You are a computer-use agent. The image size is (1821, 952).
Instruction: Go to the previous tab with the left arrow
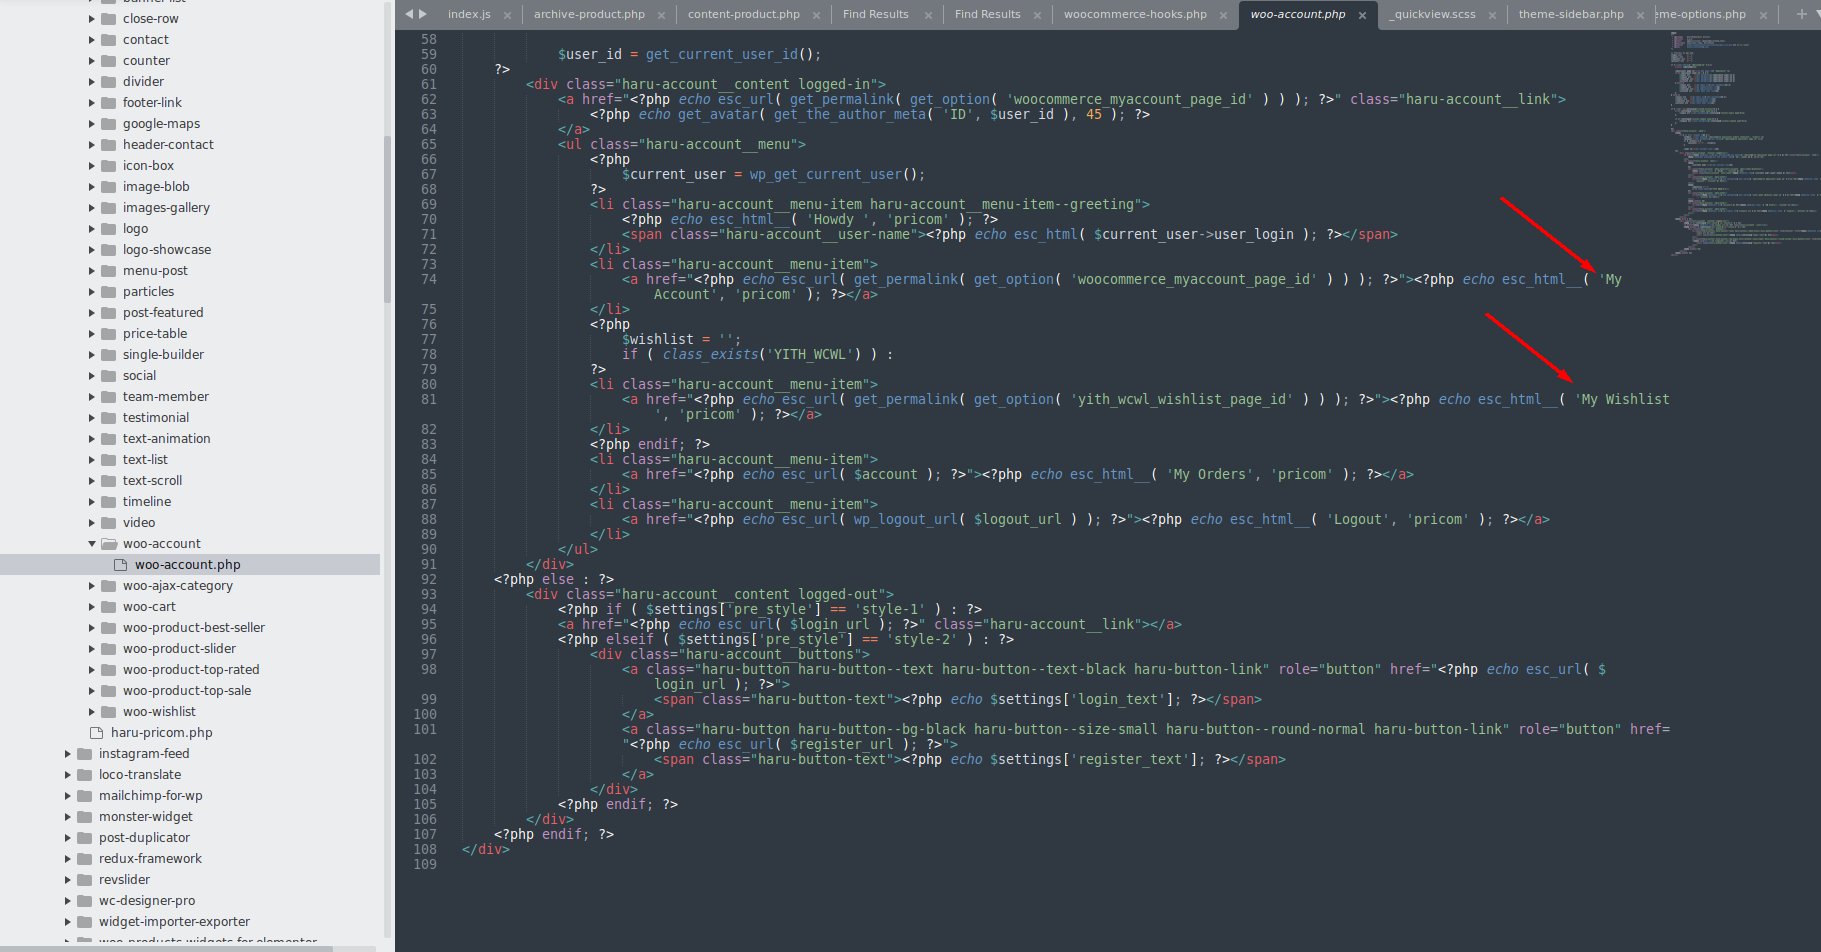(409, 14)
